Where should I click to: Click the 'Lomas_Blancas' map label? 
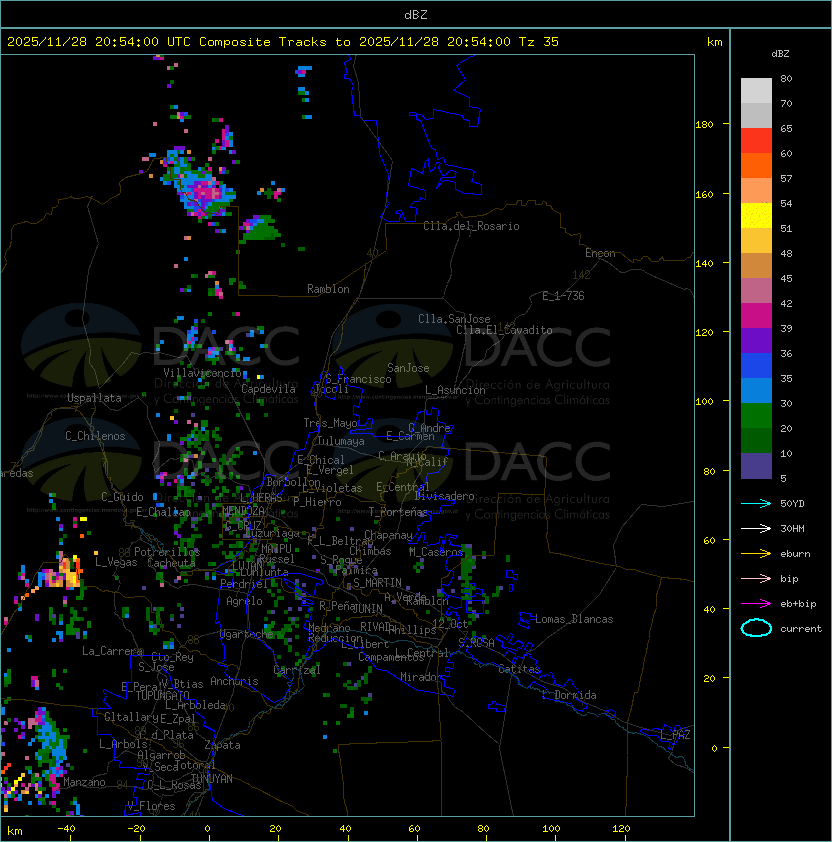pyautogui.click(x=574, y=619)
